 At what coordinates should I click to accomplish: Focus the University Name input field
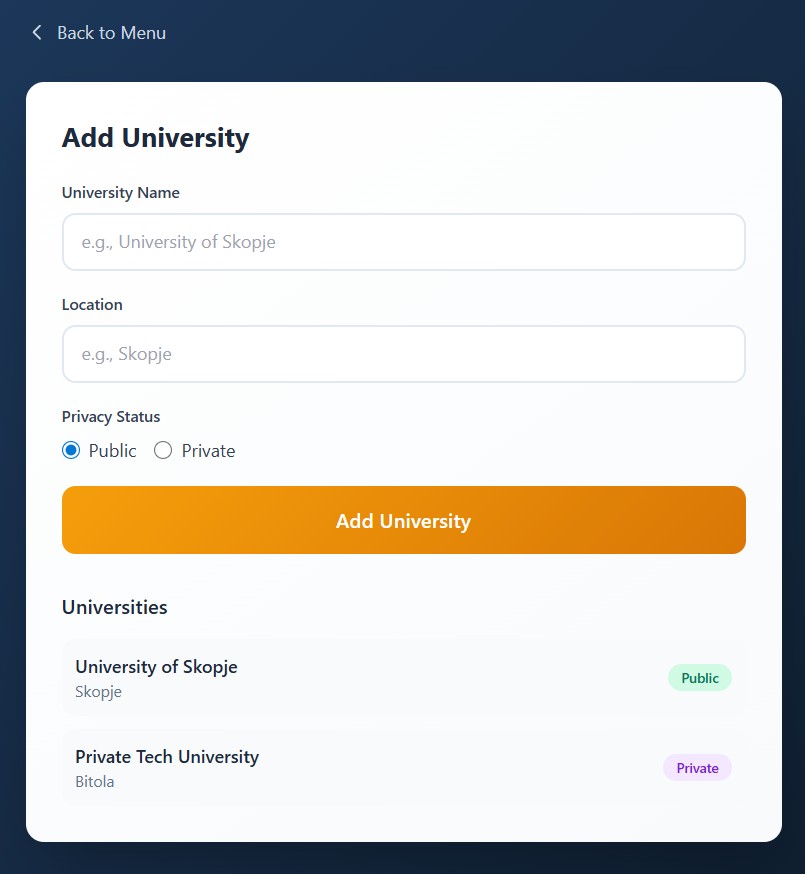coord(403,242)
